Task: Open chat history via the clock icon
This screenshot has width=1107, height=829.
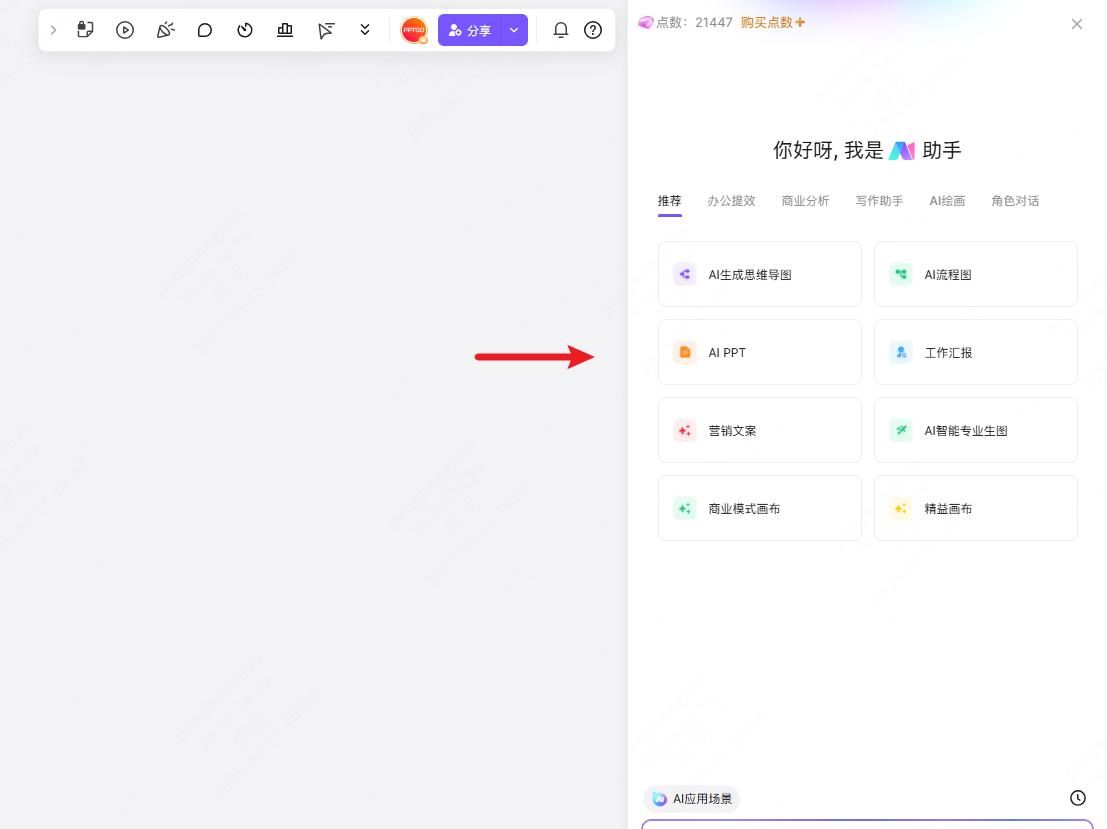Action: [1077, 797]
